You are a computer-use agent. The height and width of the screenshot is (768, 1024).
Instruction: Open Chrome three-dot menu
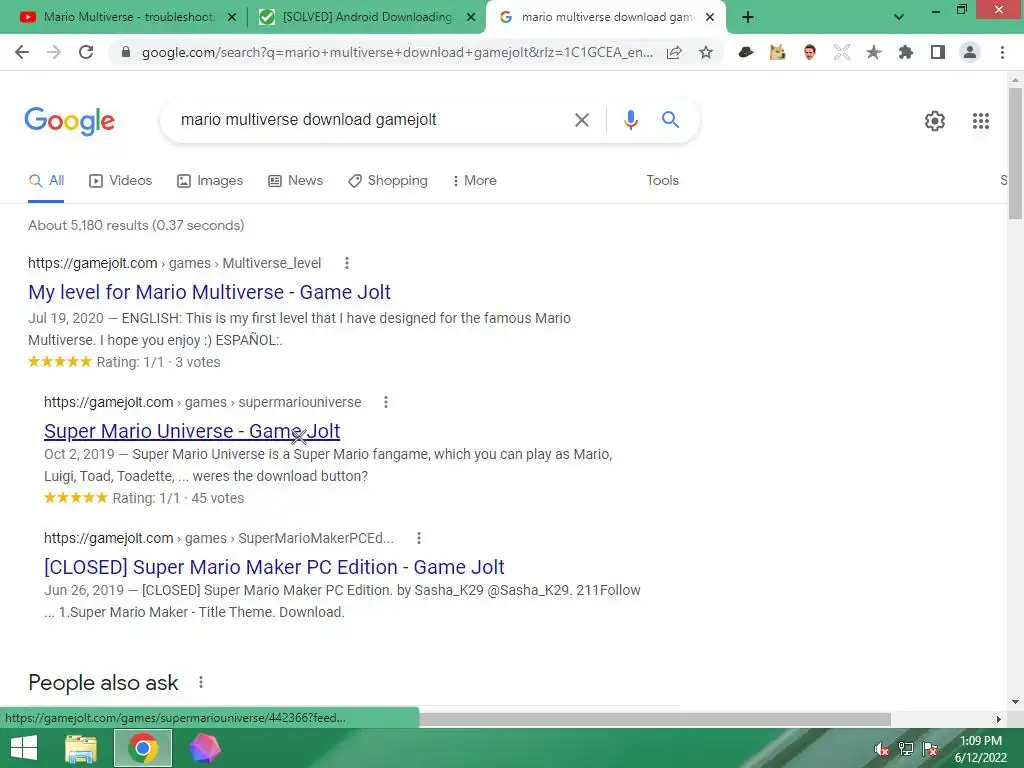pyautogui.click(x=1002, y=52)
